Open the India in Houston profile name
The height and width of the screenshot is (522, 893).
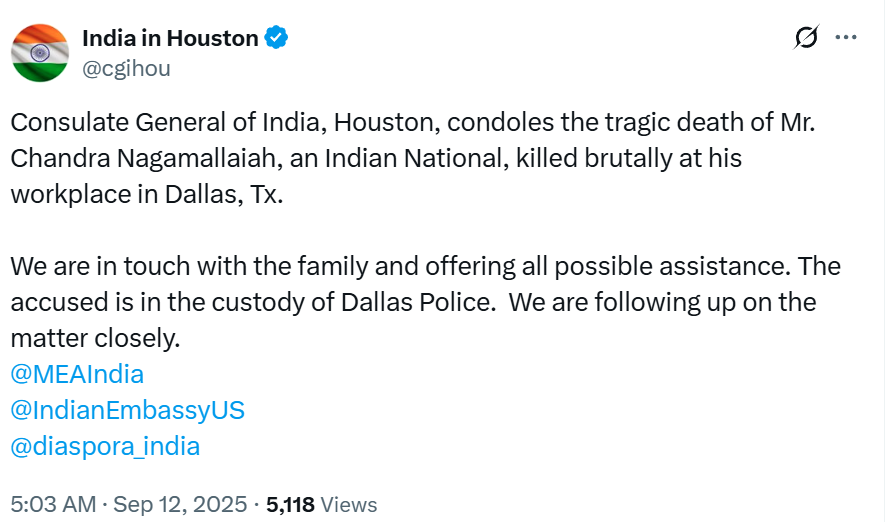(170, 39)
